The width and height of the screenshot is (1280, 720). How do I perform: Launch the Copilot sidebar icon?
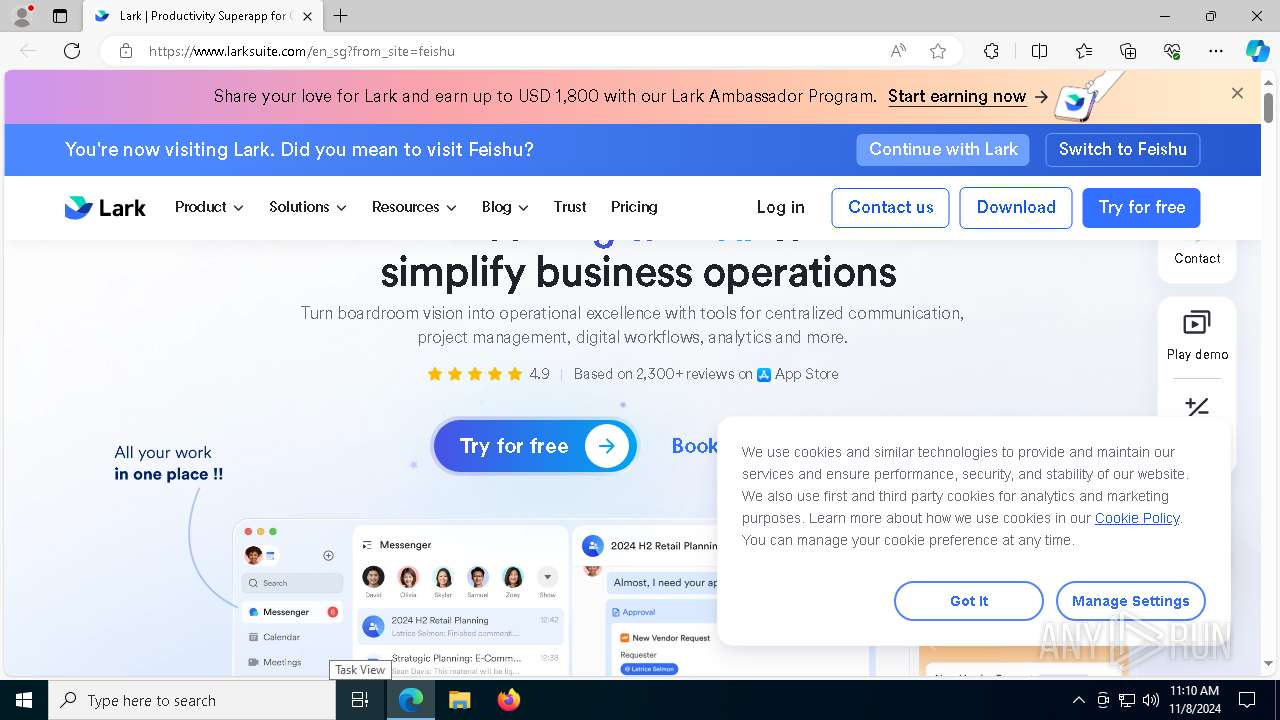(x=1257, y=51)
